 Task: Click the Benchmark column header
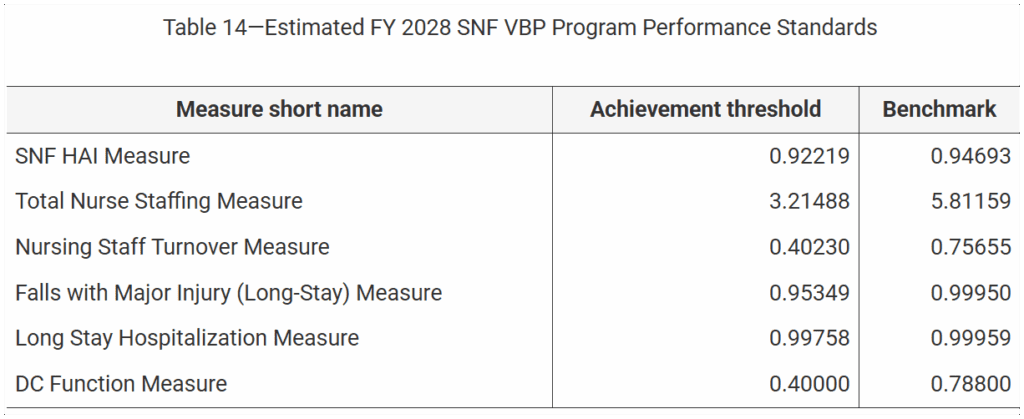point(939,109)
